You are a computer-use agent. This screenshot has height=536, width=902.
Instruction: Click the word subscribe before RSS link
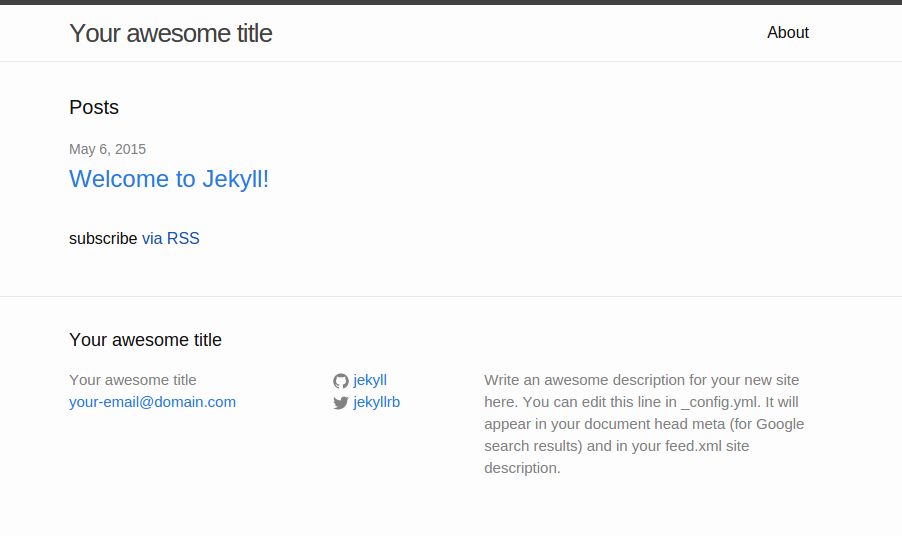103,238
